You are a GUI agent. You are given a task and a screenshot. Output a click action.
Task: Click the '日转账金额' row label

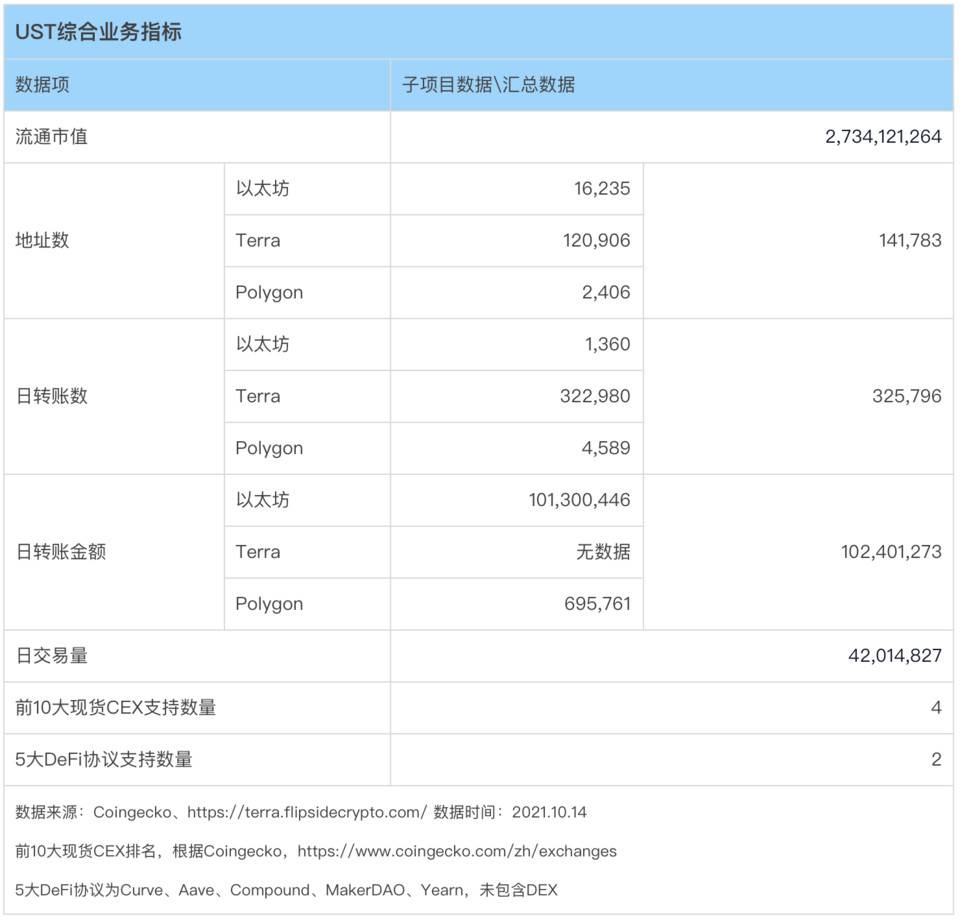pos(61,552)
